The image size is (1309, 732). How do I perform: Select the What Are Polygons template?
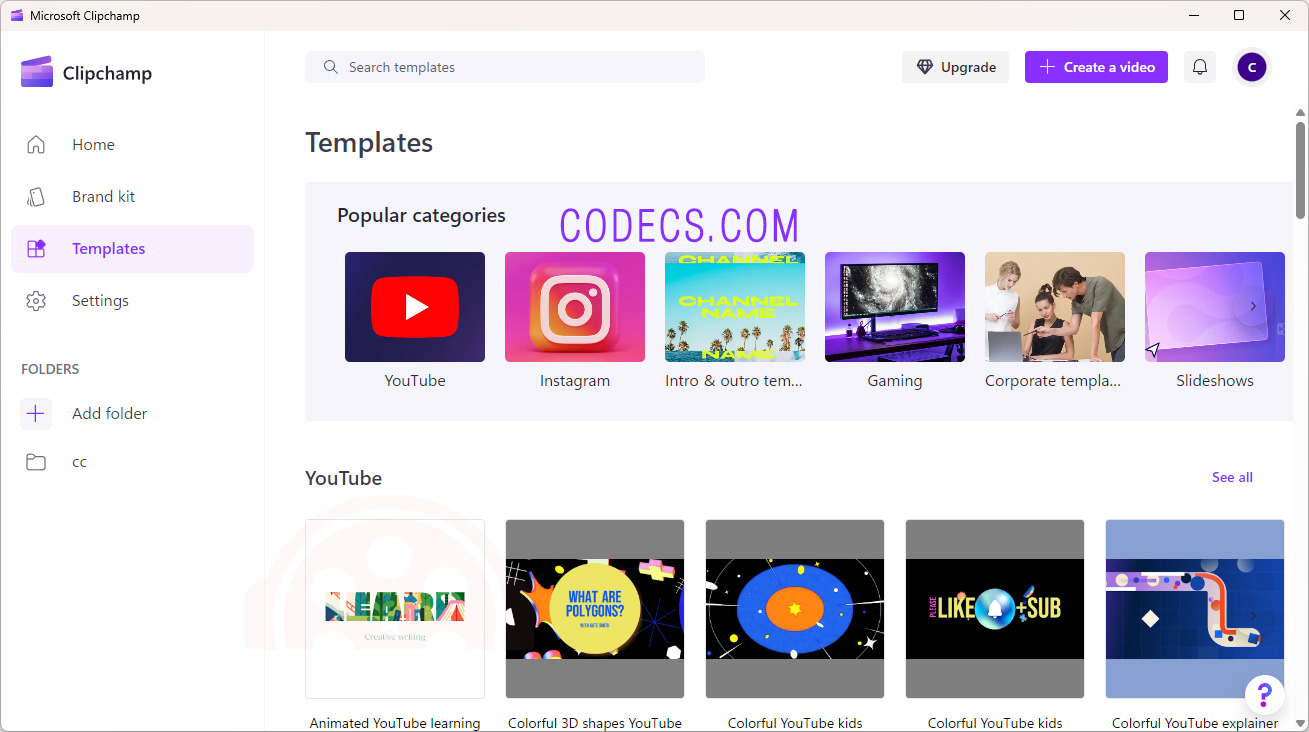pyautogui.click(x=595, y=608)
